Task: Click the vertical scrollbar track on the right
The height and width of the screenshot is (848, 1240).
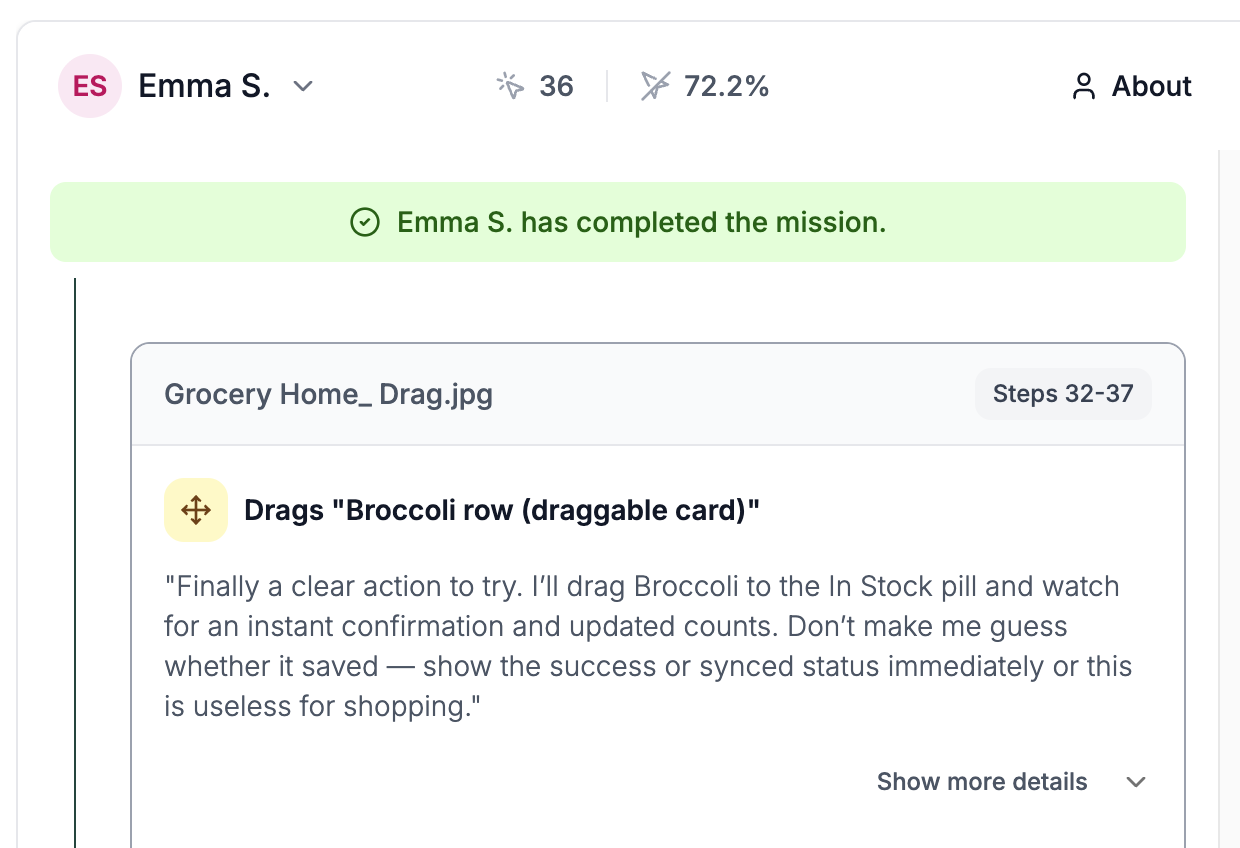Action: (1229, 499)
